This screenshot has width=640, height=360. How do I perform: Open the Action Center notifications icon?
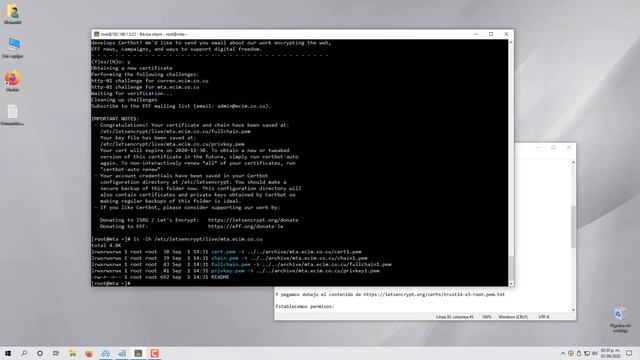coord(629,353)
